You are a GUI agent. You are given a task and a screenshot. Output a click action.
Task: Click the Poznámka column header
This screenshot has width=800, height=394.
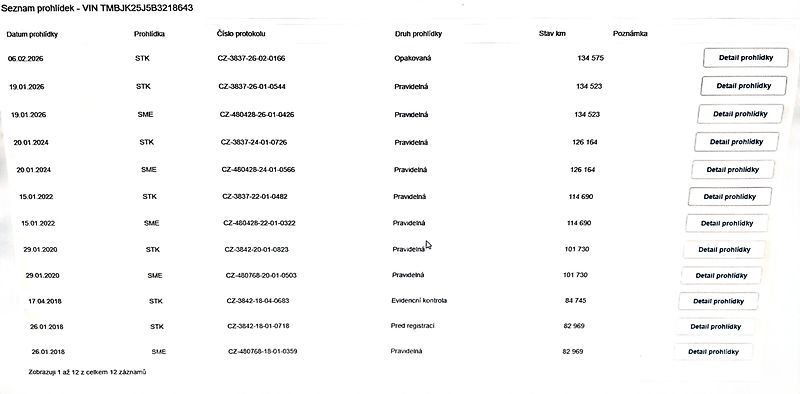630,34
